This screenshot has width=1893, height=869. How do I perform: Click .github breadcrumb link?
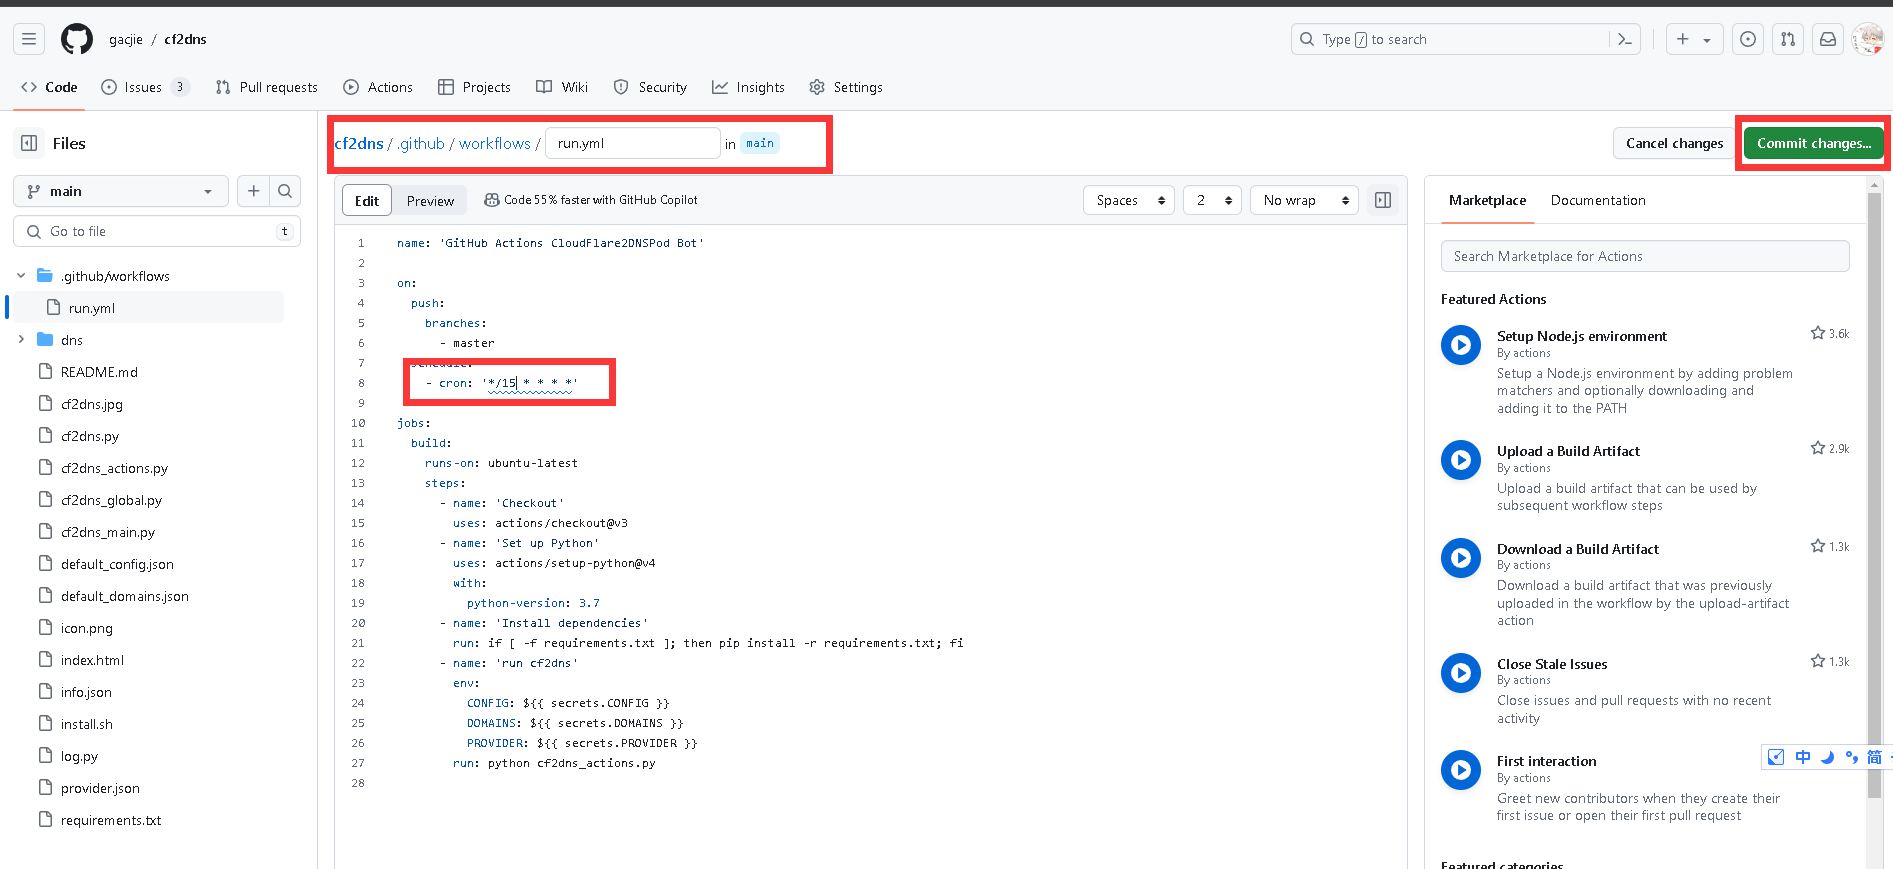pyautogui.click(x=421, y=143)
